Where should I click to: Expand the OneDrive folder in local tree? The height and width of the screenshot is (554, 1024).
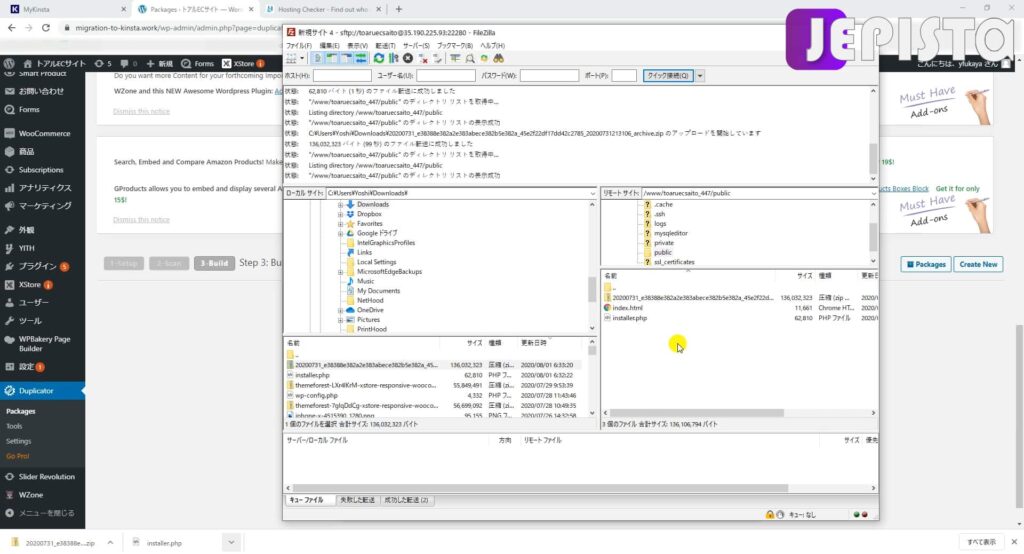pos(340,310)
